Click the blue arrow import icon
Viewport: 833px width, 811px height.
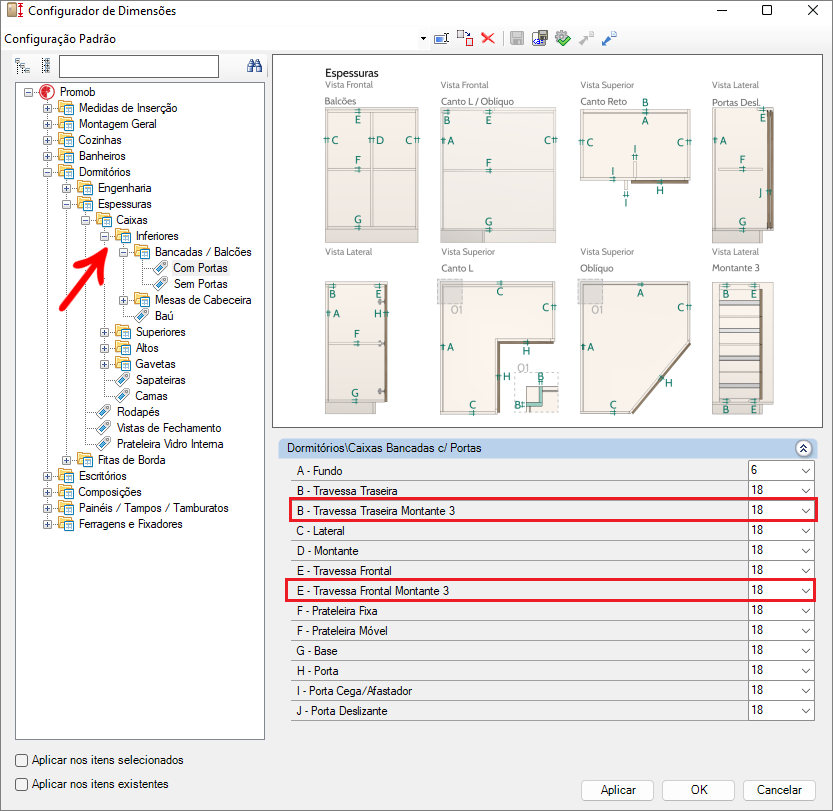click(x=608, y=38)
